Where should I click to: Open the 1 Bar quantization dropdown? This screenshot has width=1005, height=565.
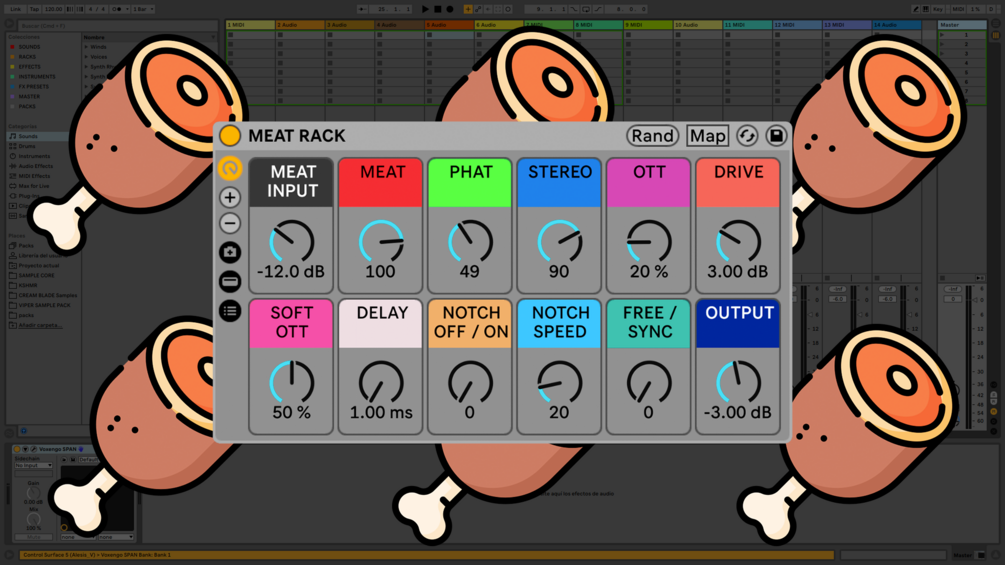click(144, 10)
